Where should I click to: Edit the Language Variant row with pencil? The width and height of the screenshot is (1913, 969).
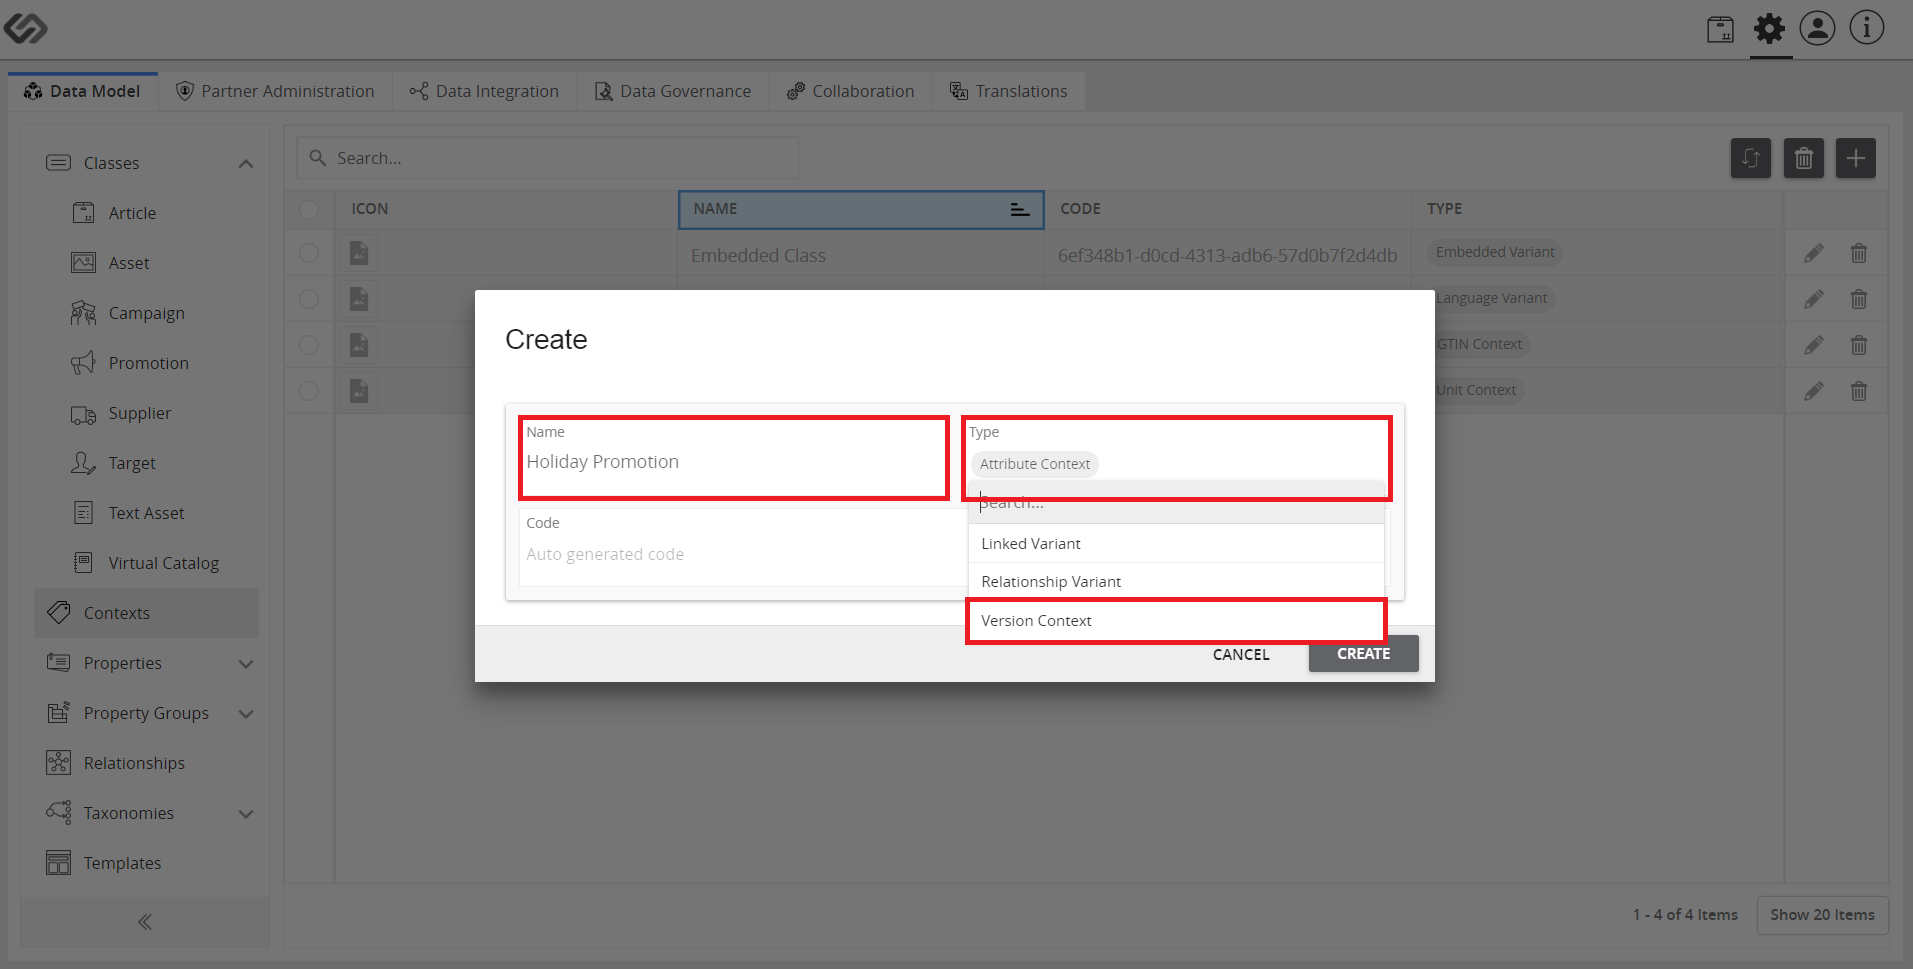coord(1813,299)
